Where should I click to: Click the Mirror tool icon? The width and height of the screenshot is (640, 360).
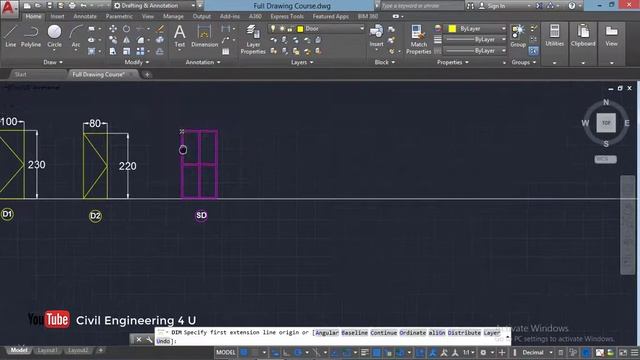tap(127, 40)
